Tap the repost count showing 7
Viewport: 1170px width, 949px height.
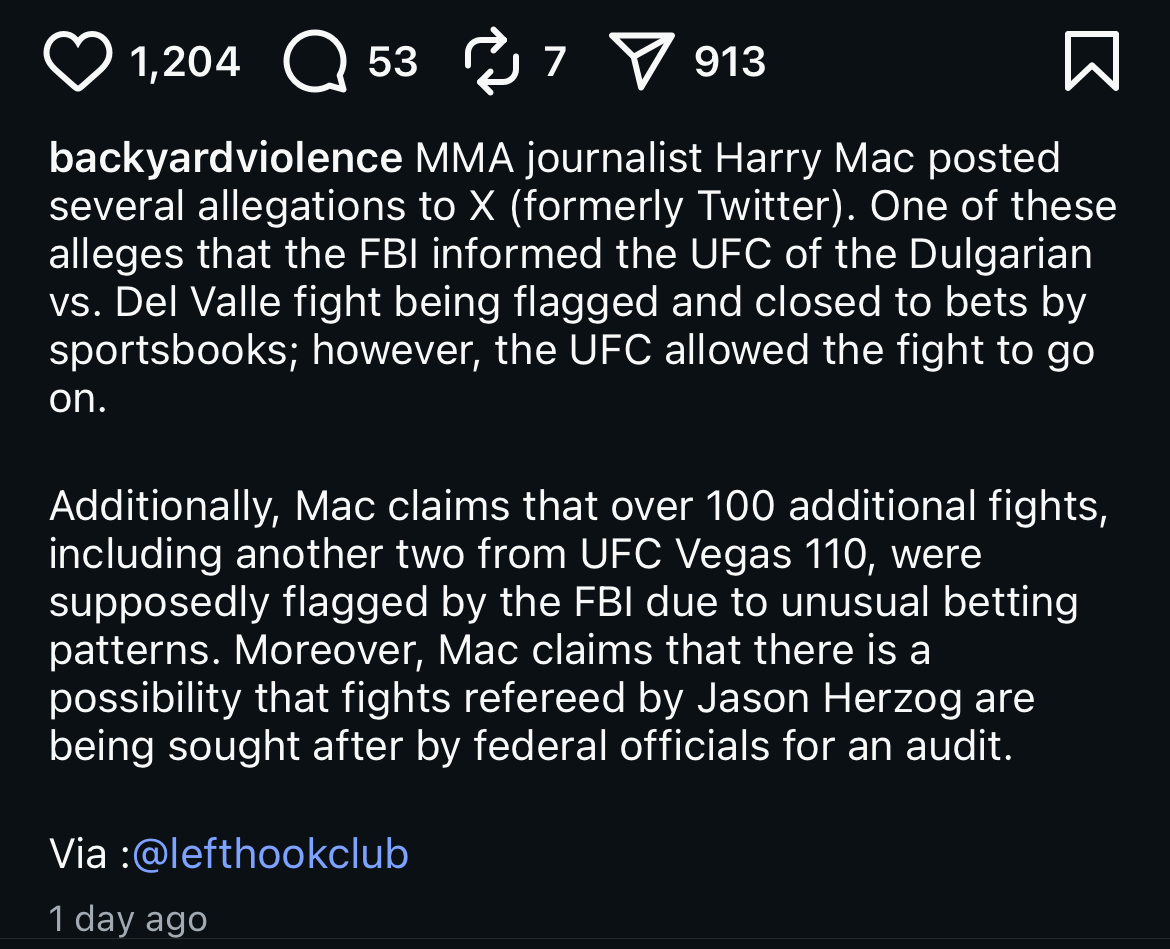pyautogui.click(x=555, y=63)
